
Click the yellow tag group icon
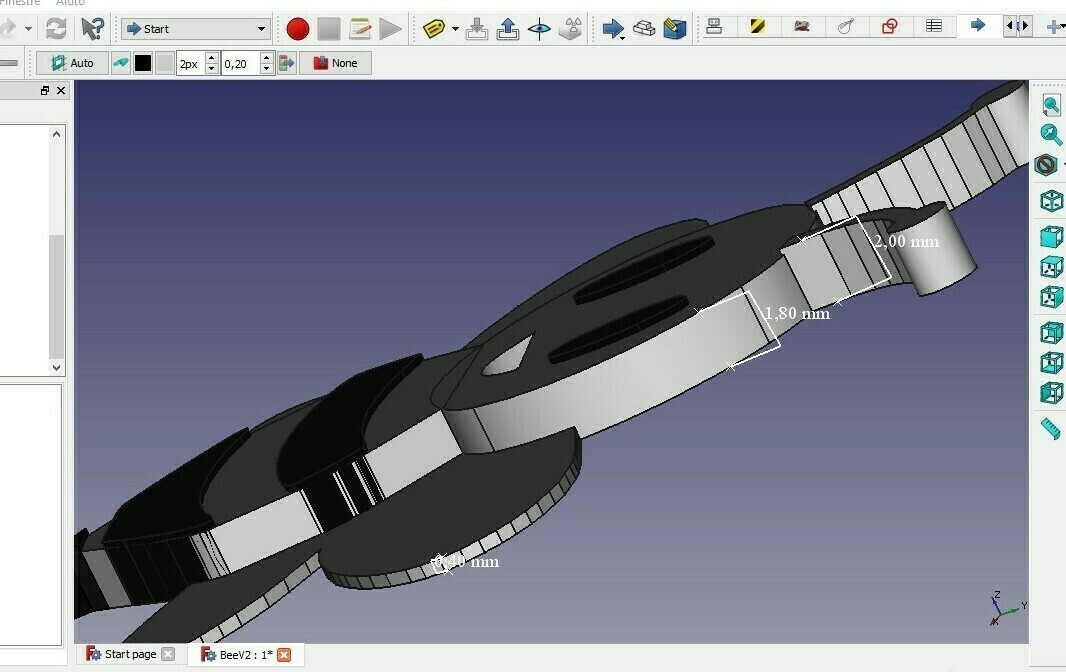tap(433, 29)
